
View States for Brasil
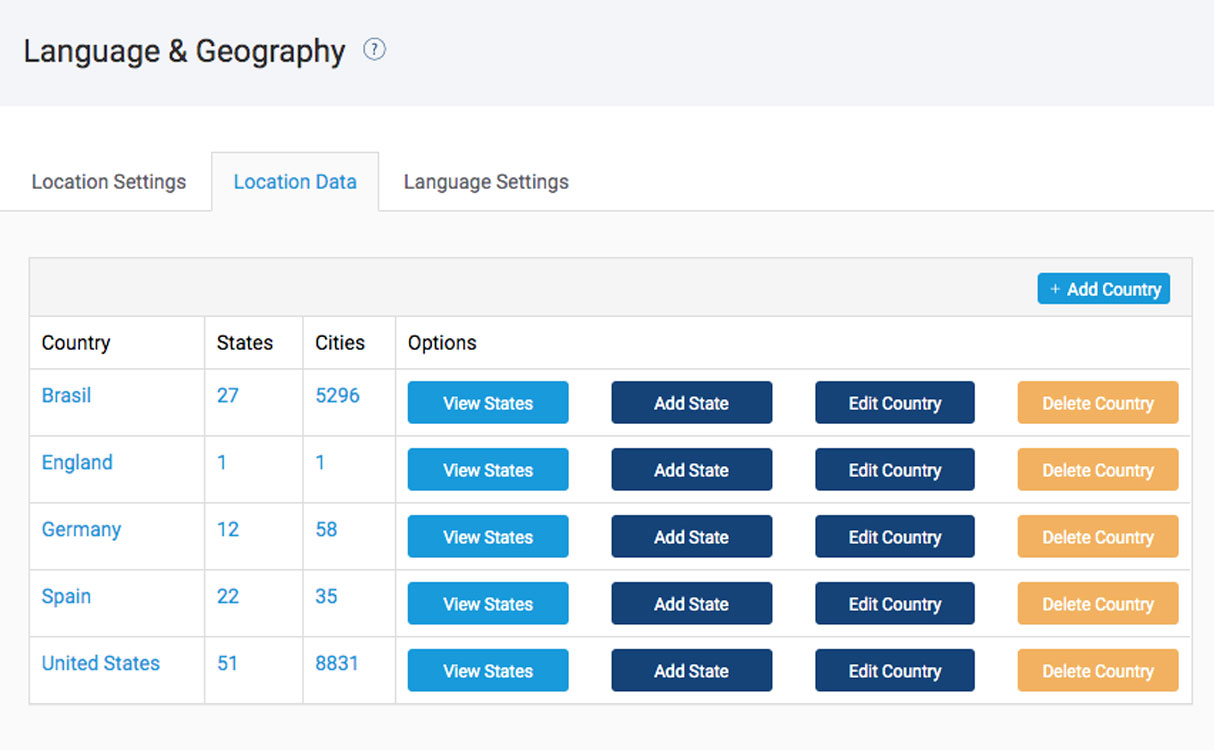click(x=488, y=403)
